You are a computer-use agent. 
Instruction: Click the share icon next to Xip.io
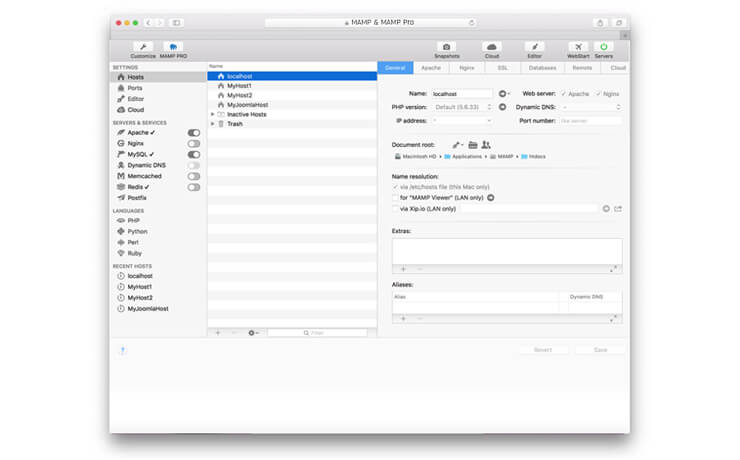pos(618,209)
